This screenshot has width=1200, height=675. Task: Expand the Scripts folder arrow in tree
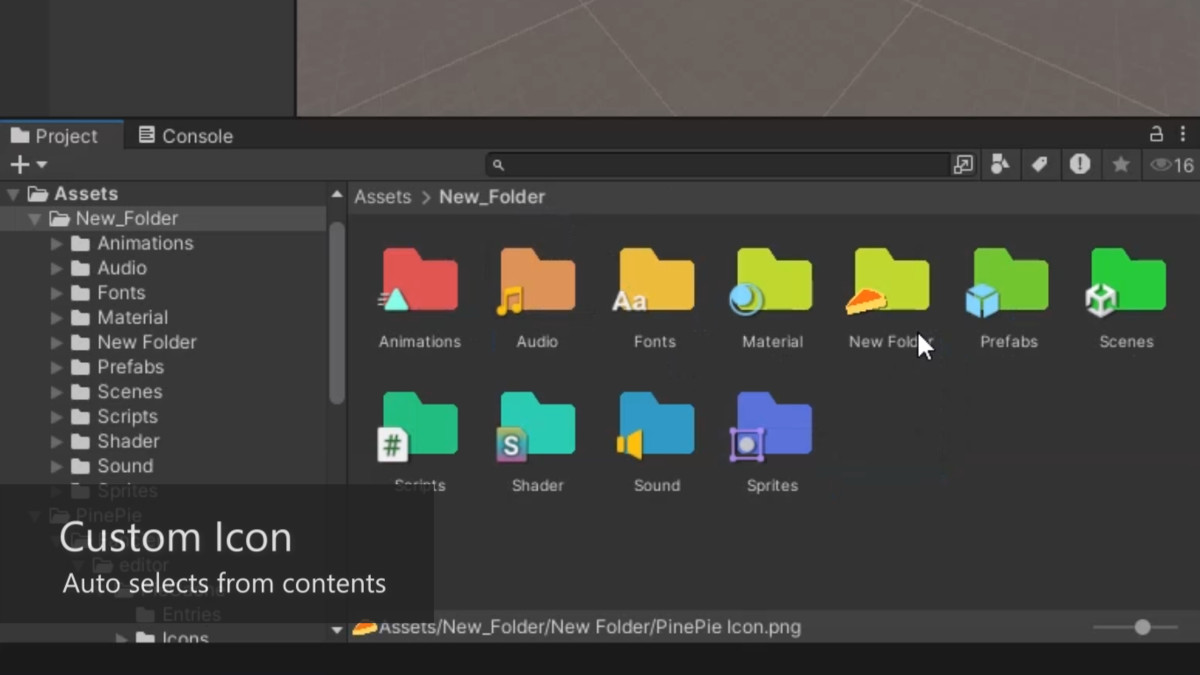[x=57, y=417]
